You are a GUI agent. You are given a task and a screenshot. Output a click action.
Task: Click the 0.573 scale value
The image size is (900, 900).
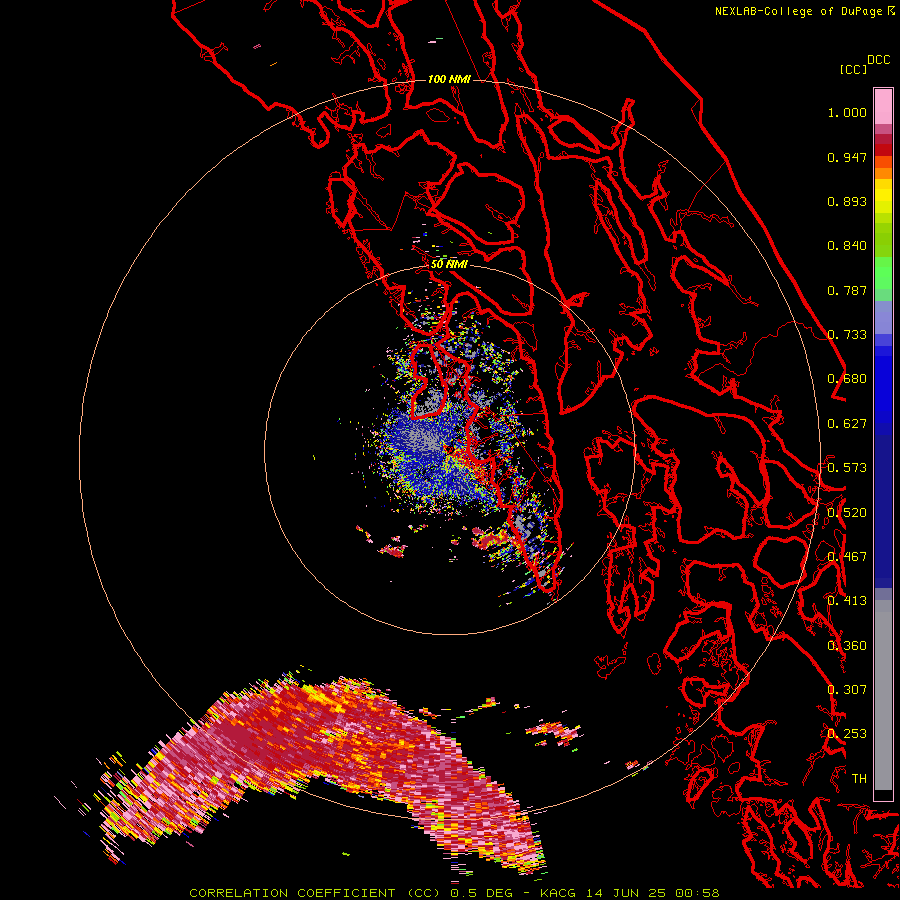coord(847,468)
